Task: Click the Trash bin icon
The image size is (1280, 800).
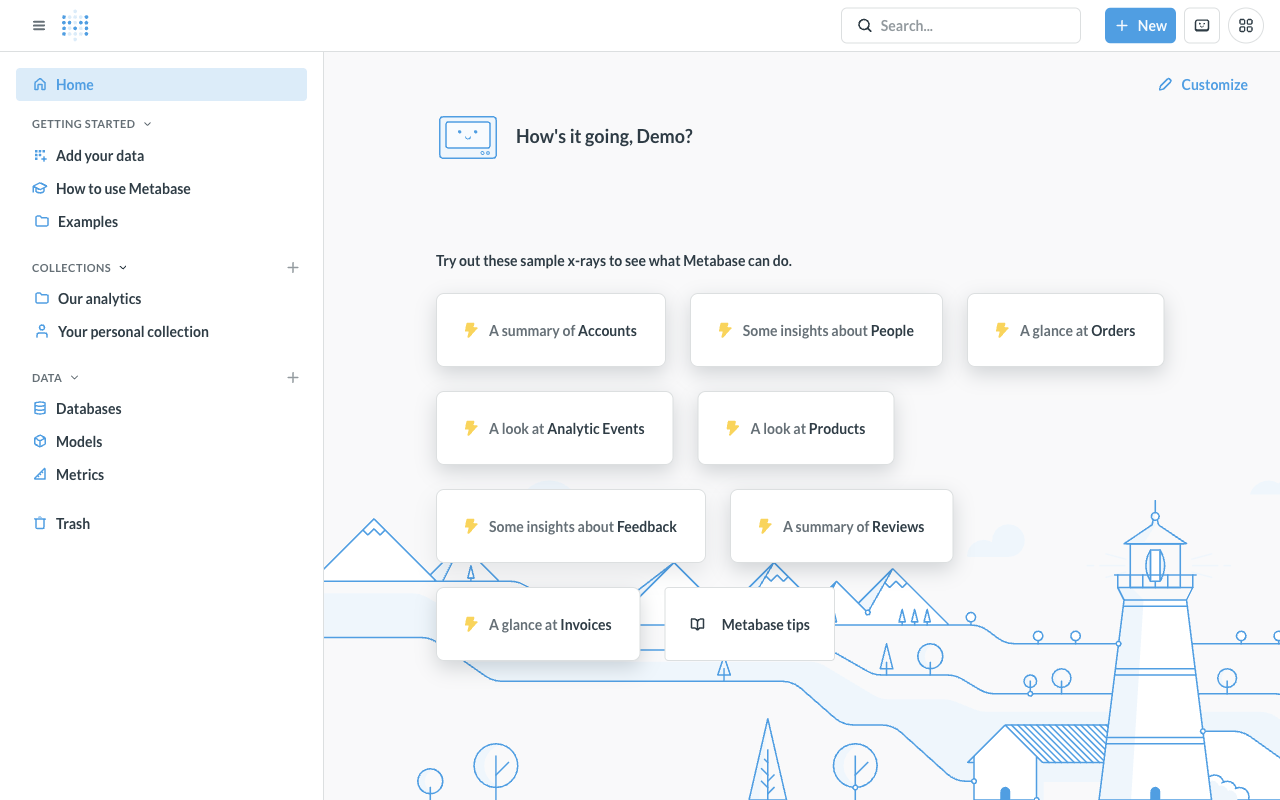Action: [x=40, y=524]
